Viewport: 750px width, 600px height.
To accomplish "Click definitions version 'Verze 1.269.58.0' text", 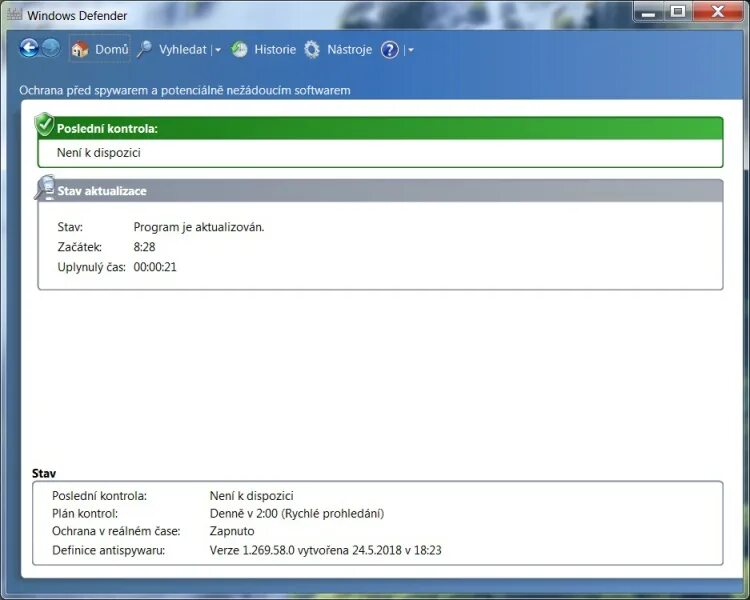I will click(x=252, y=550).
